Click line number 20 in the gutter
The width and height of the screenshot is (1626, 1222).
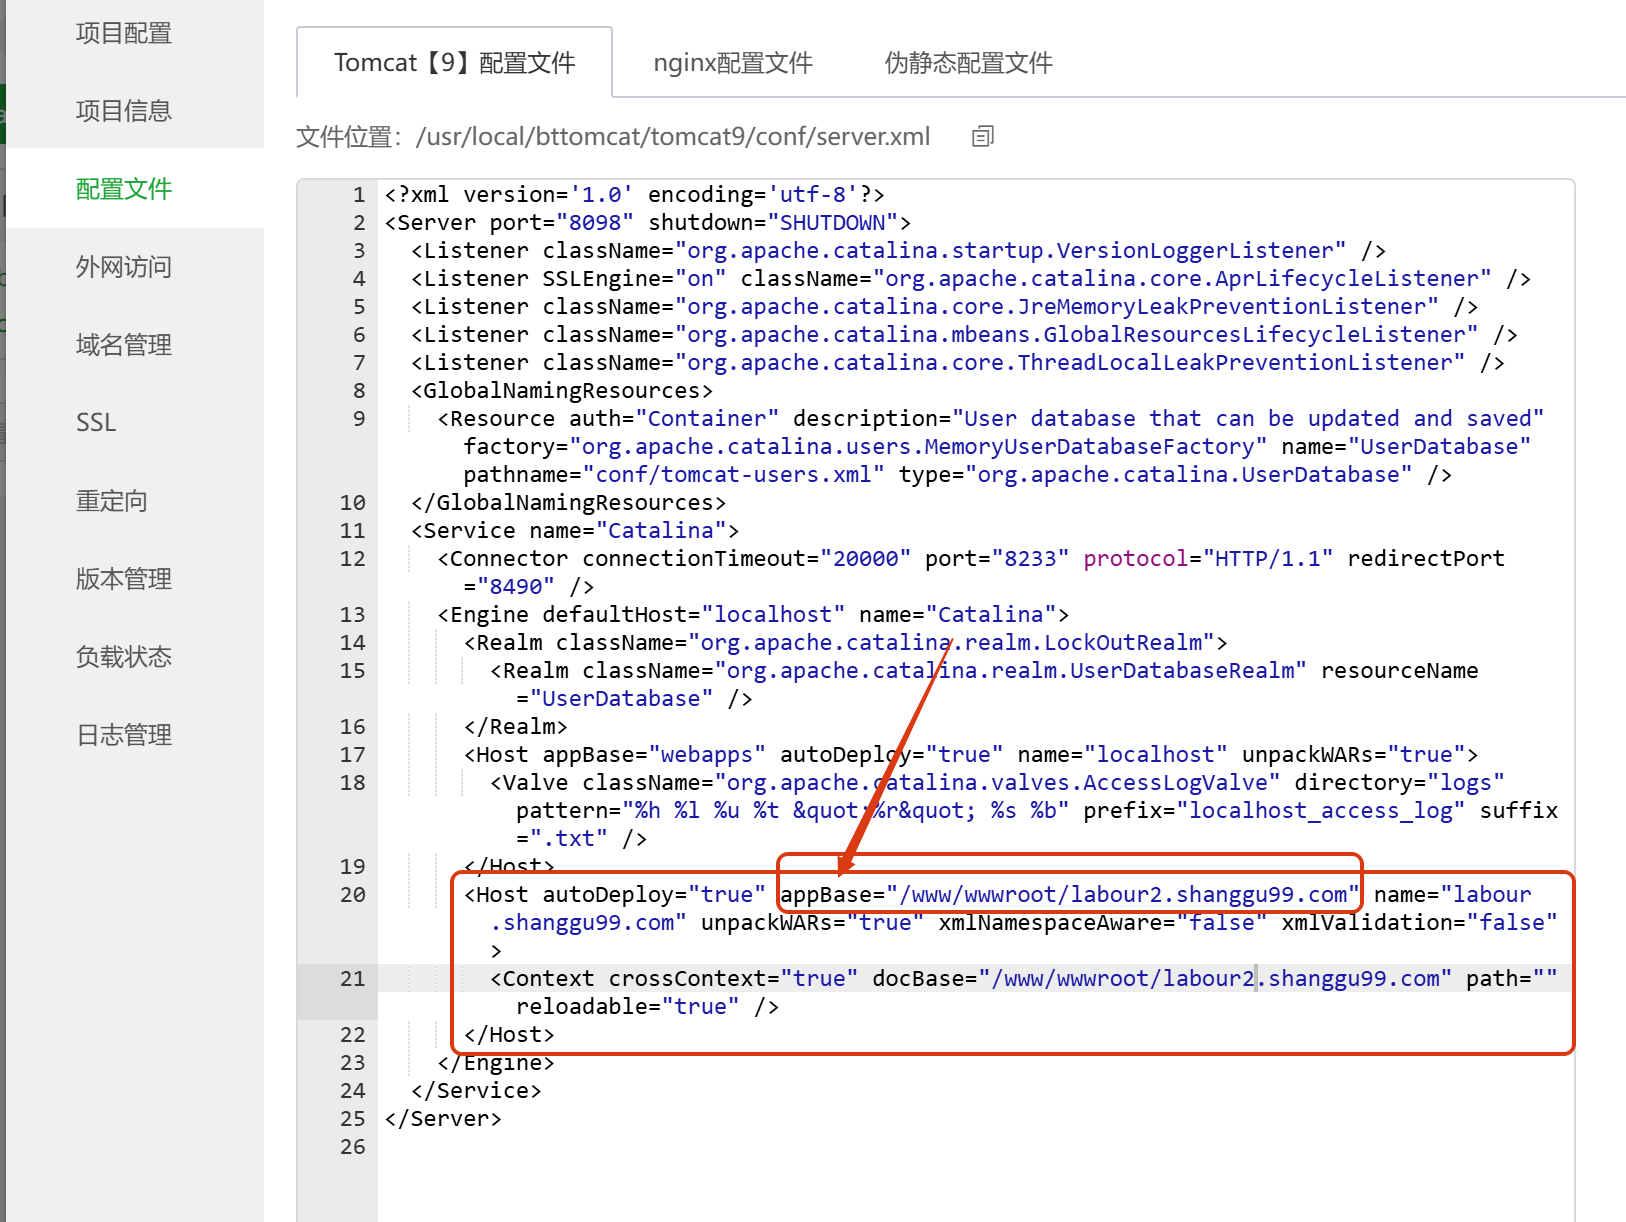click(x=352, y=894)
